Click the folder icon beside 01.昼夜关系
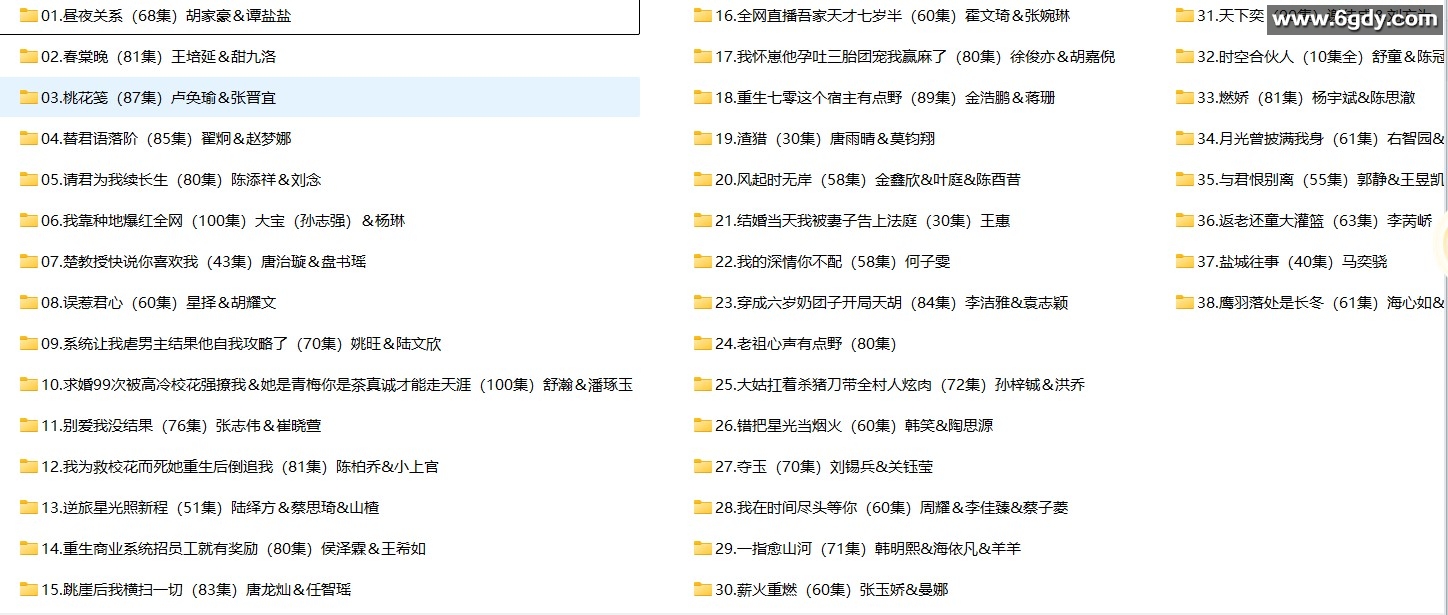The image size is (1448, 615). (x=27, y=16)
